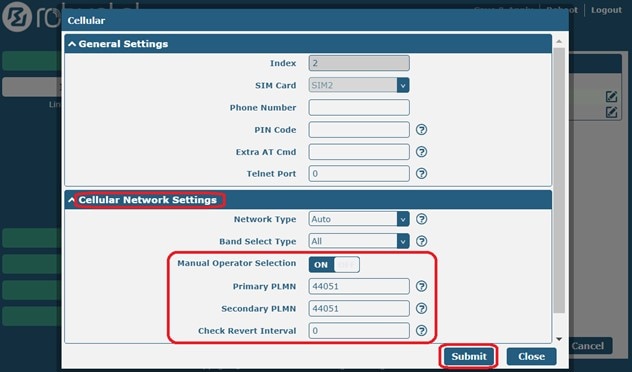Toggle Manual Operator Selection switch
The height and width of the screenshot is (372, 632).
(x=334, y=265)
